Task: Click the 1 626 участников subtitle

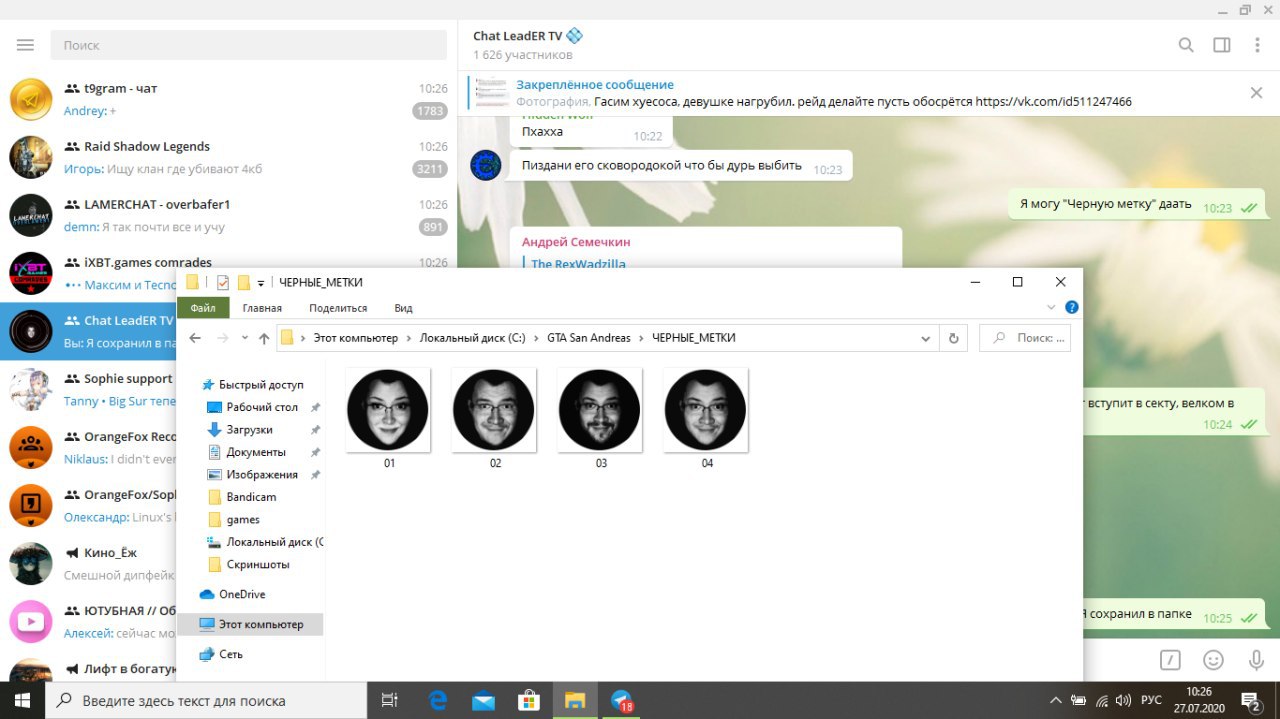Action: tap(523, 55)
